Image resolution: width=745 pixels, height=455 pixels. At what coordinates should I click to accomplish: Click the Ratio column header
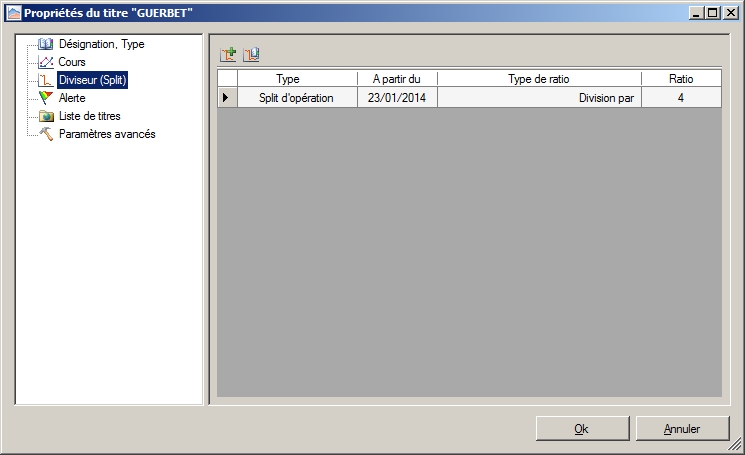681,78
